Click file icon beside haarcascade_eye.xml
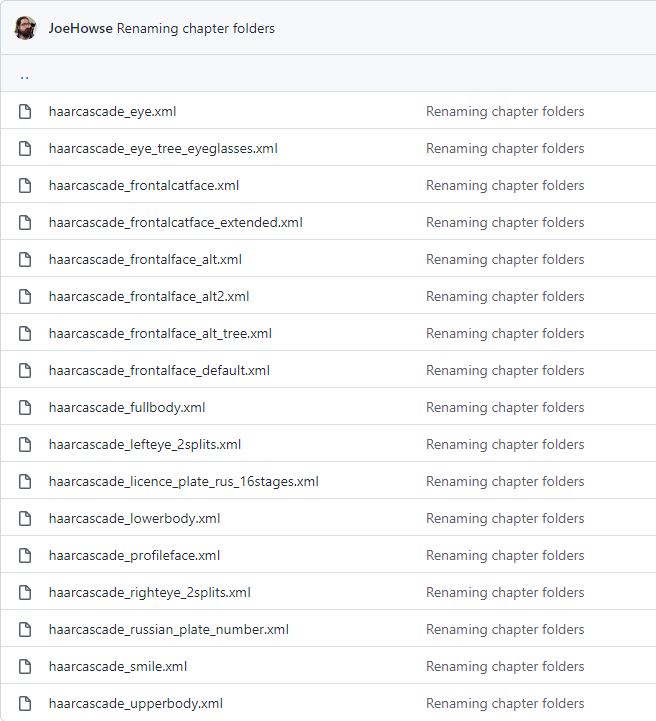Viewport: 656px width, 721px height. tap(25, 111)
